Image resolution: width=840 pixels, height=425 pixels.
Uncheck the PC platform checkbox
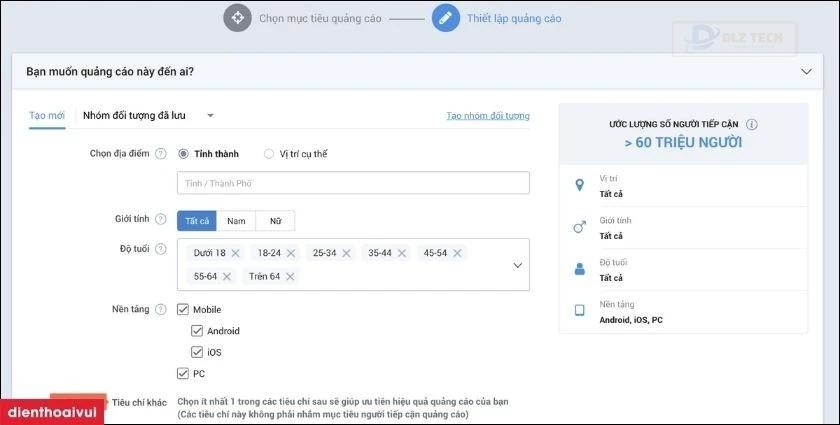[183, 373]
